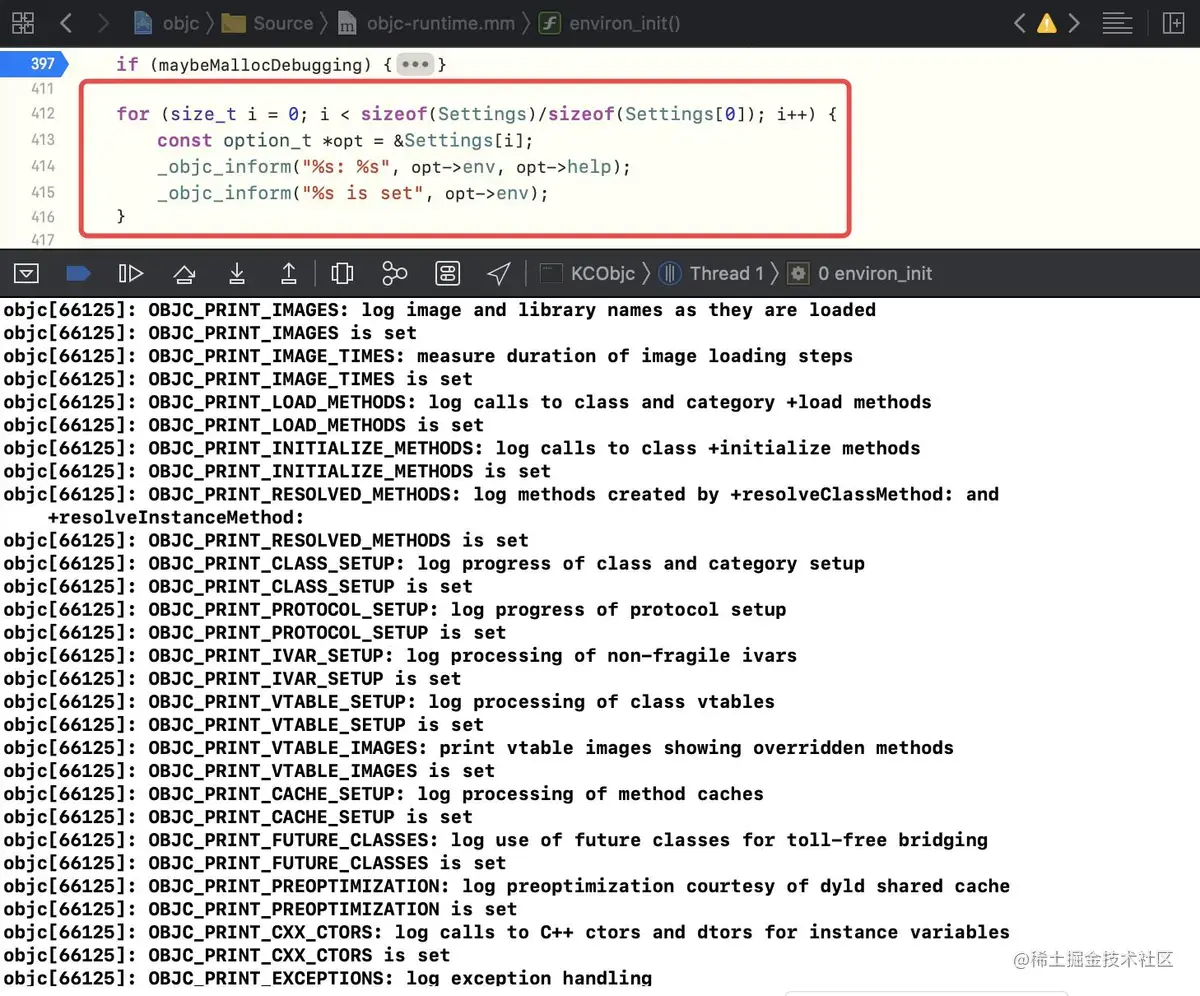Click 'OBJC_PRINT_VTABLE_SETUP is set' log line
This screenshot has height=996, width=1200.
click(244, 724)
